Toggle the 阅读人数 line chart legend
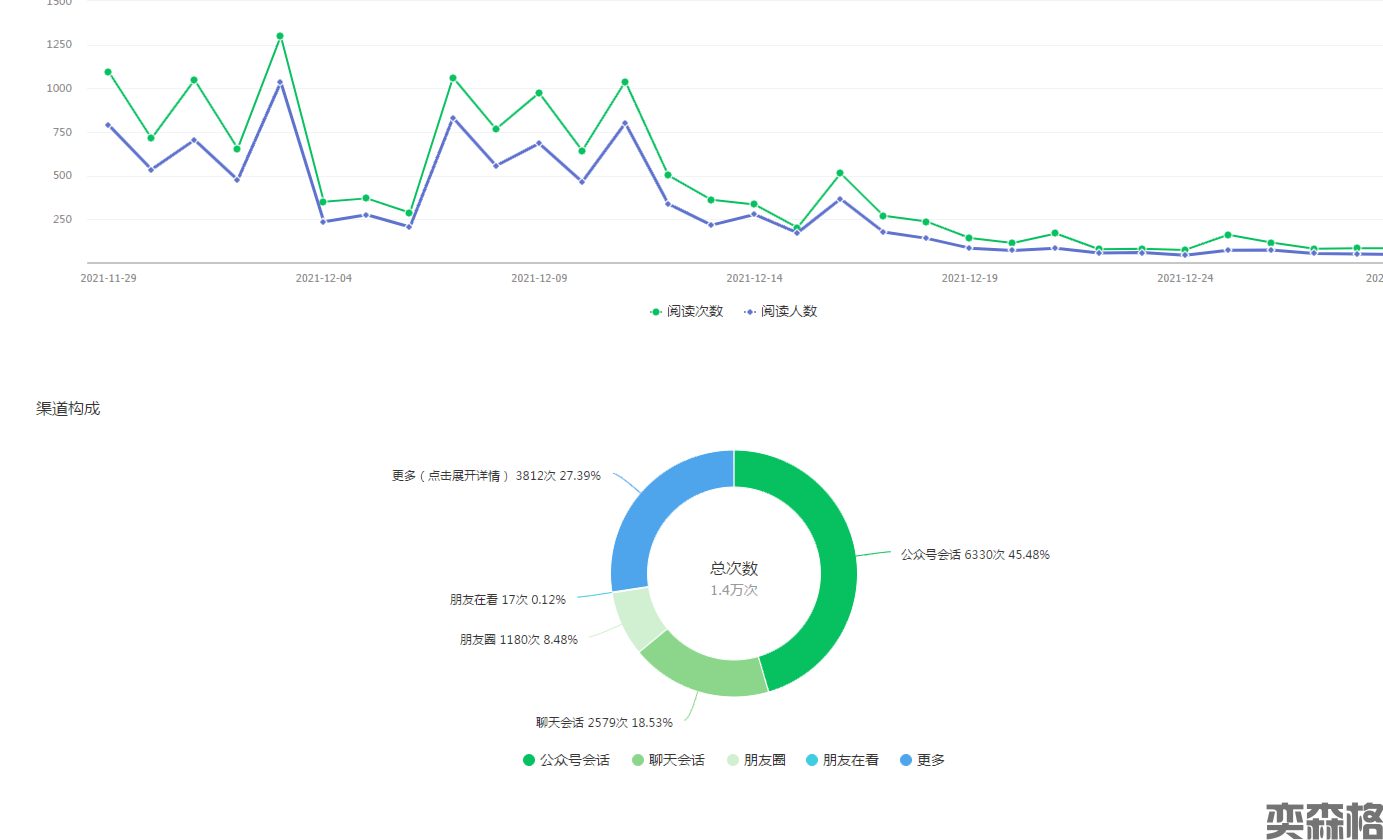 point(780,311)
